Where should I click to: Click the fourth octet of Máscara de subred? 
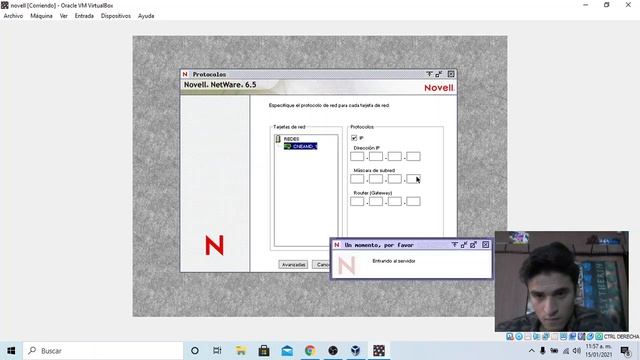pos(413,179)
